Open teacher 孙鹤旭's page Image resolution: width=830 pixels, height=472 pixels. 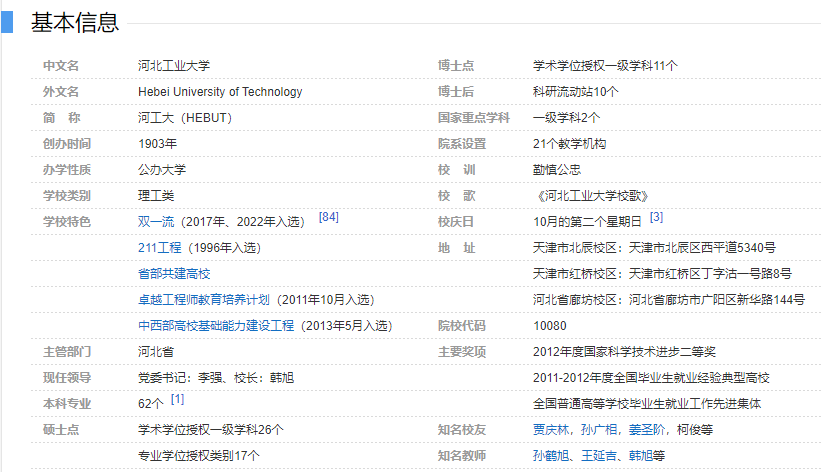[x=550, y=456]
